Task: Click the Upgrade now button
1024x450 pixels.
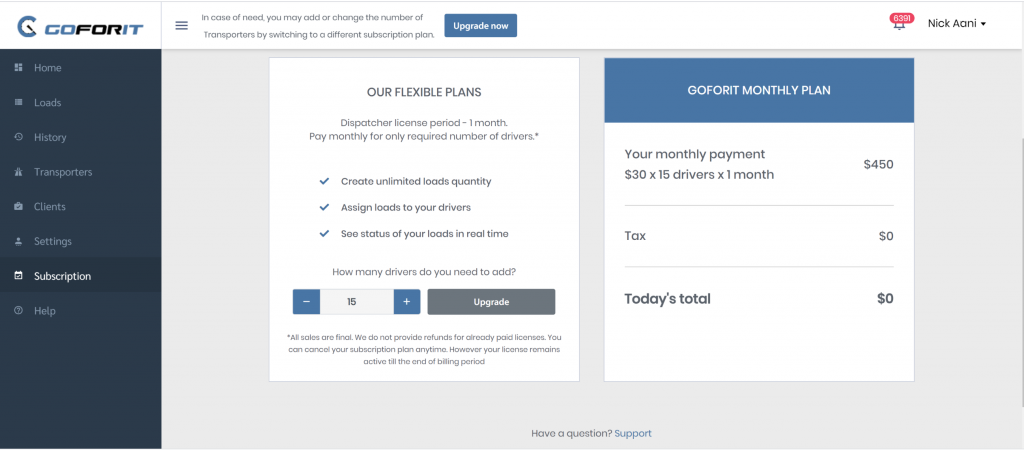Action: (481, 25)
